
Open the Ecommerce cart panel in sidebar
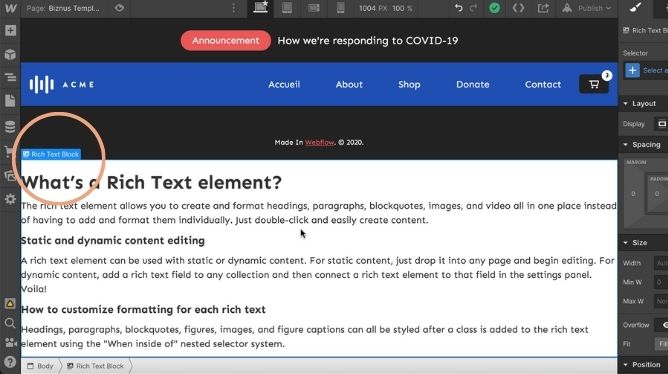coord(9,151)
